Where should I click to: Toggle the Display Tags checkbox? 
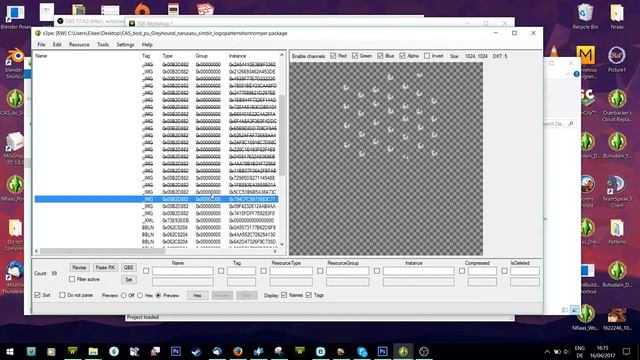tap(309, 295)
